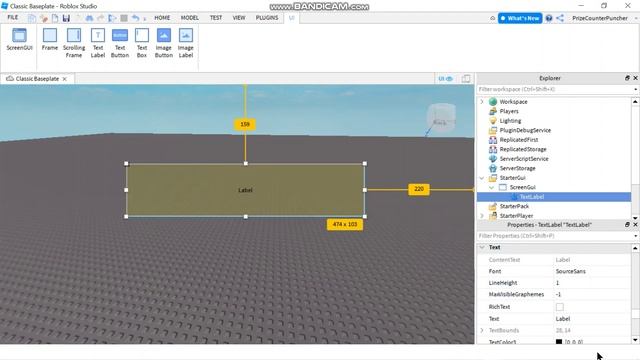This screenshot has width=640, height=360.
Task: Select ReplicatedStorage in Explorer
Action: (x=523, y=149)
